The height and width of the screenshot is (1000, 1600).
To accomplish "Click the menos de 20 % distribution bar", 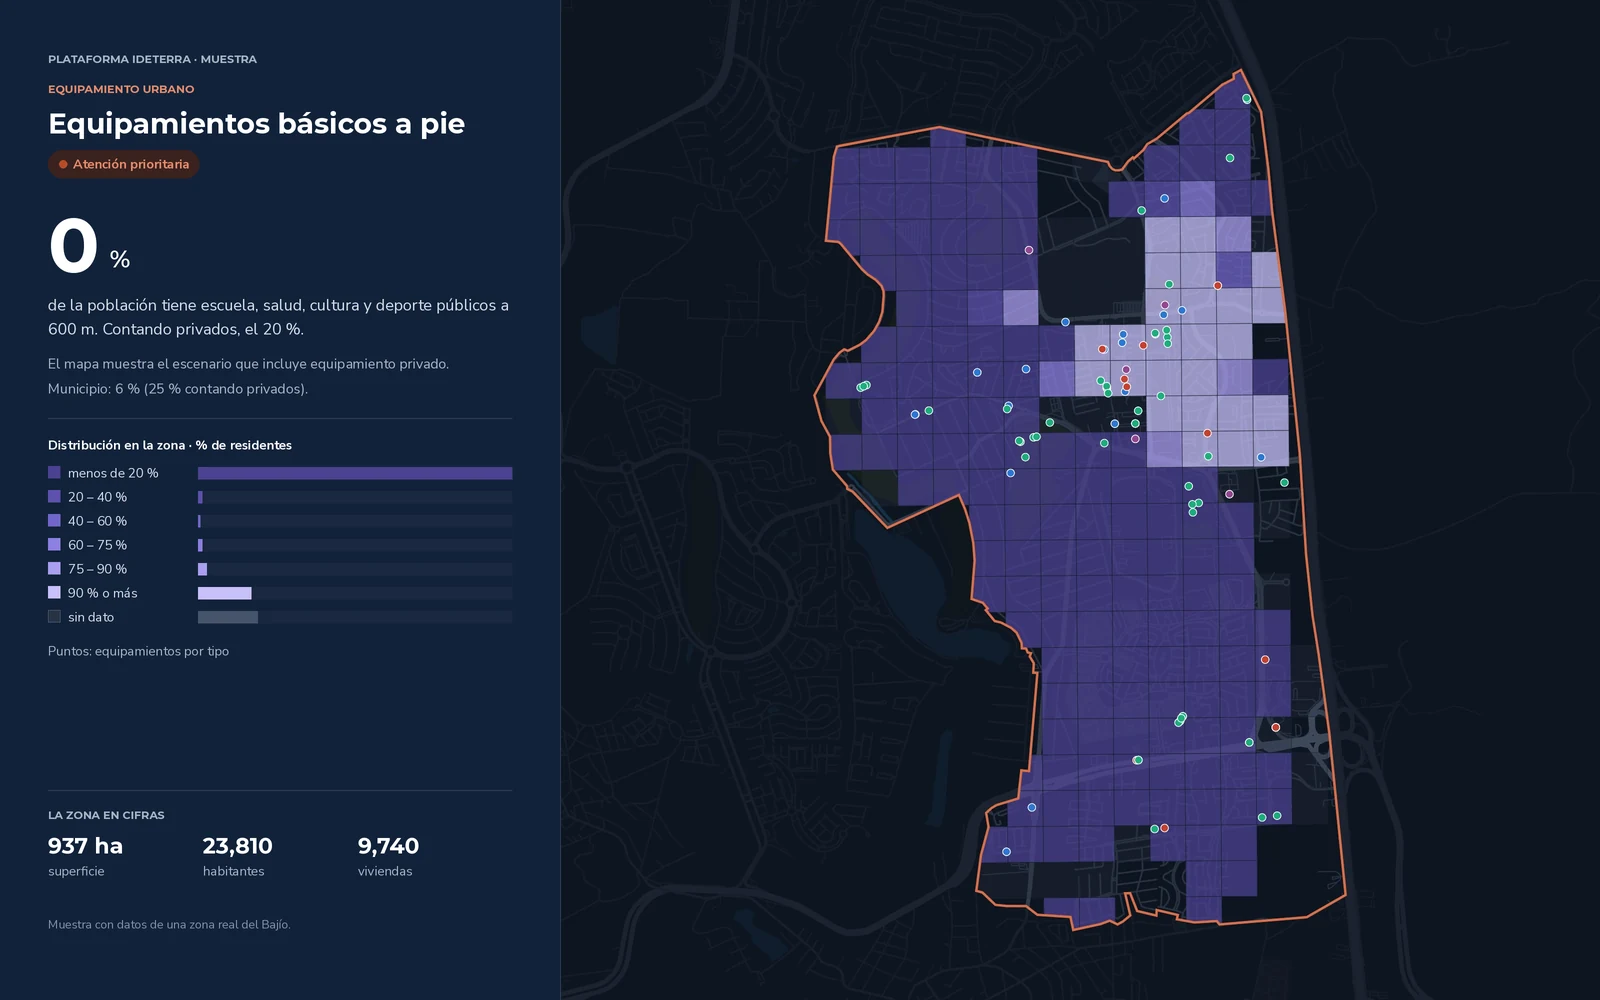I will pos(355,473).
